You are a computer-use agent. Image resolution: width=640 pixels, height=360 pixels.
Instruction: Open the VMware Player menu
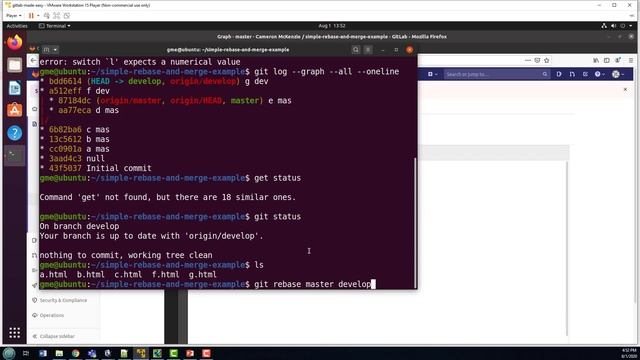click(x=13, y=16)
